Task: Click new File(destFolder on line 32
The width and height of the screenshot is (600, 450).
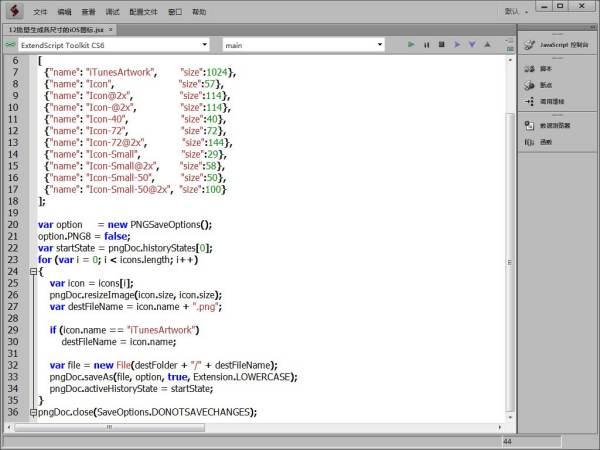Action: [x=135, y=365]
